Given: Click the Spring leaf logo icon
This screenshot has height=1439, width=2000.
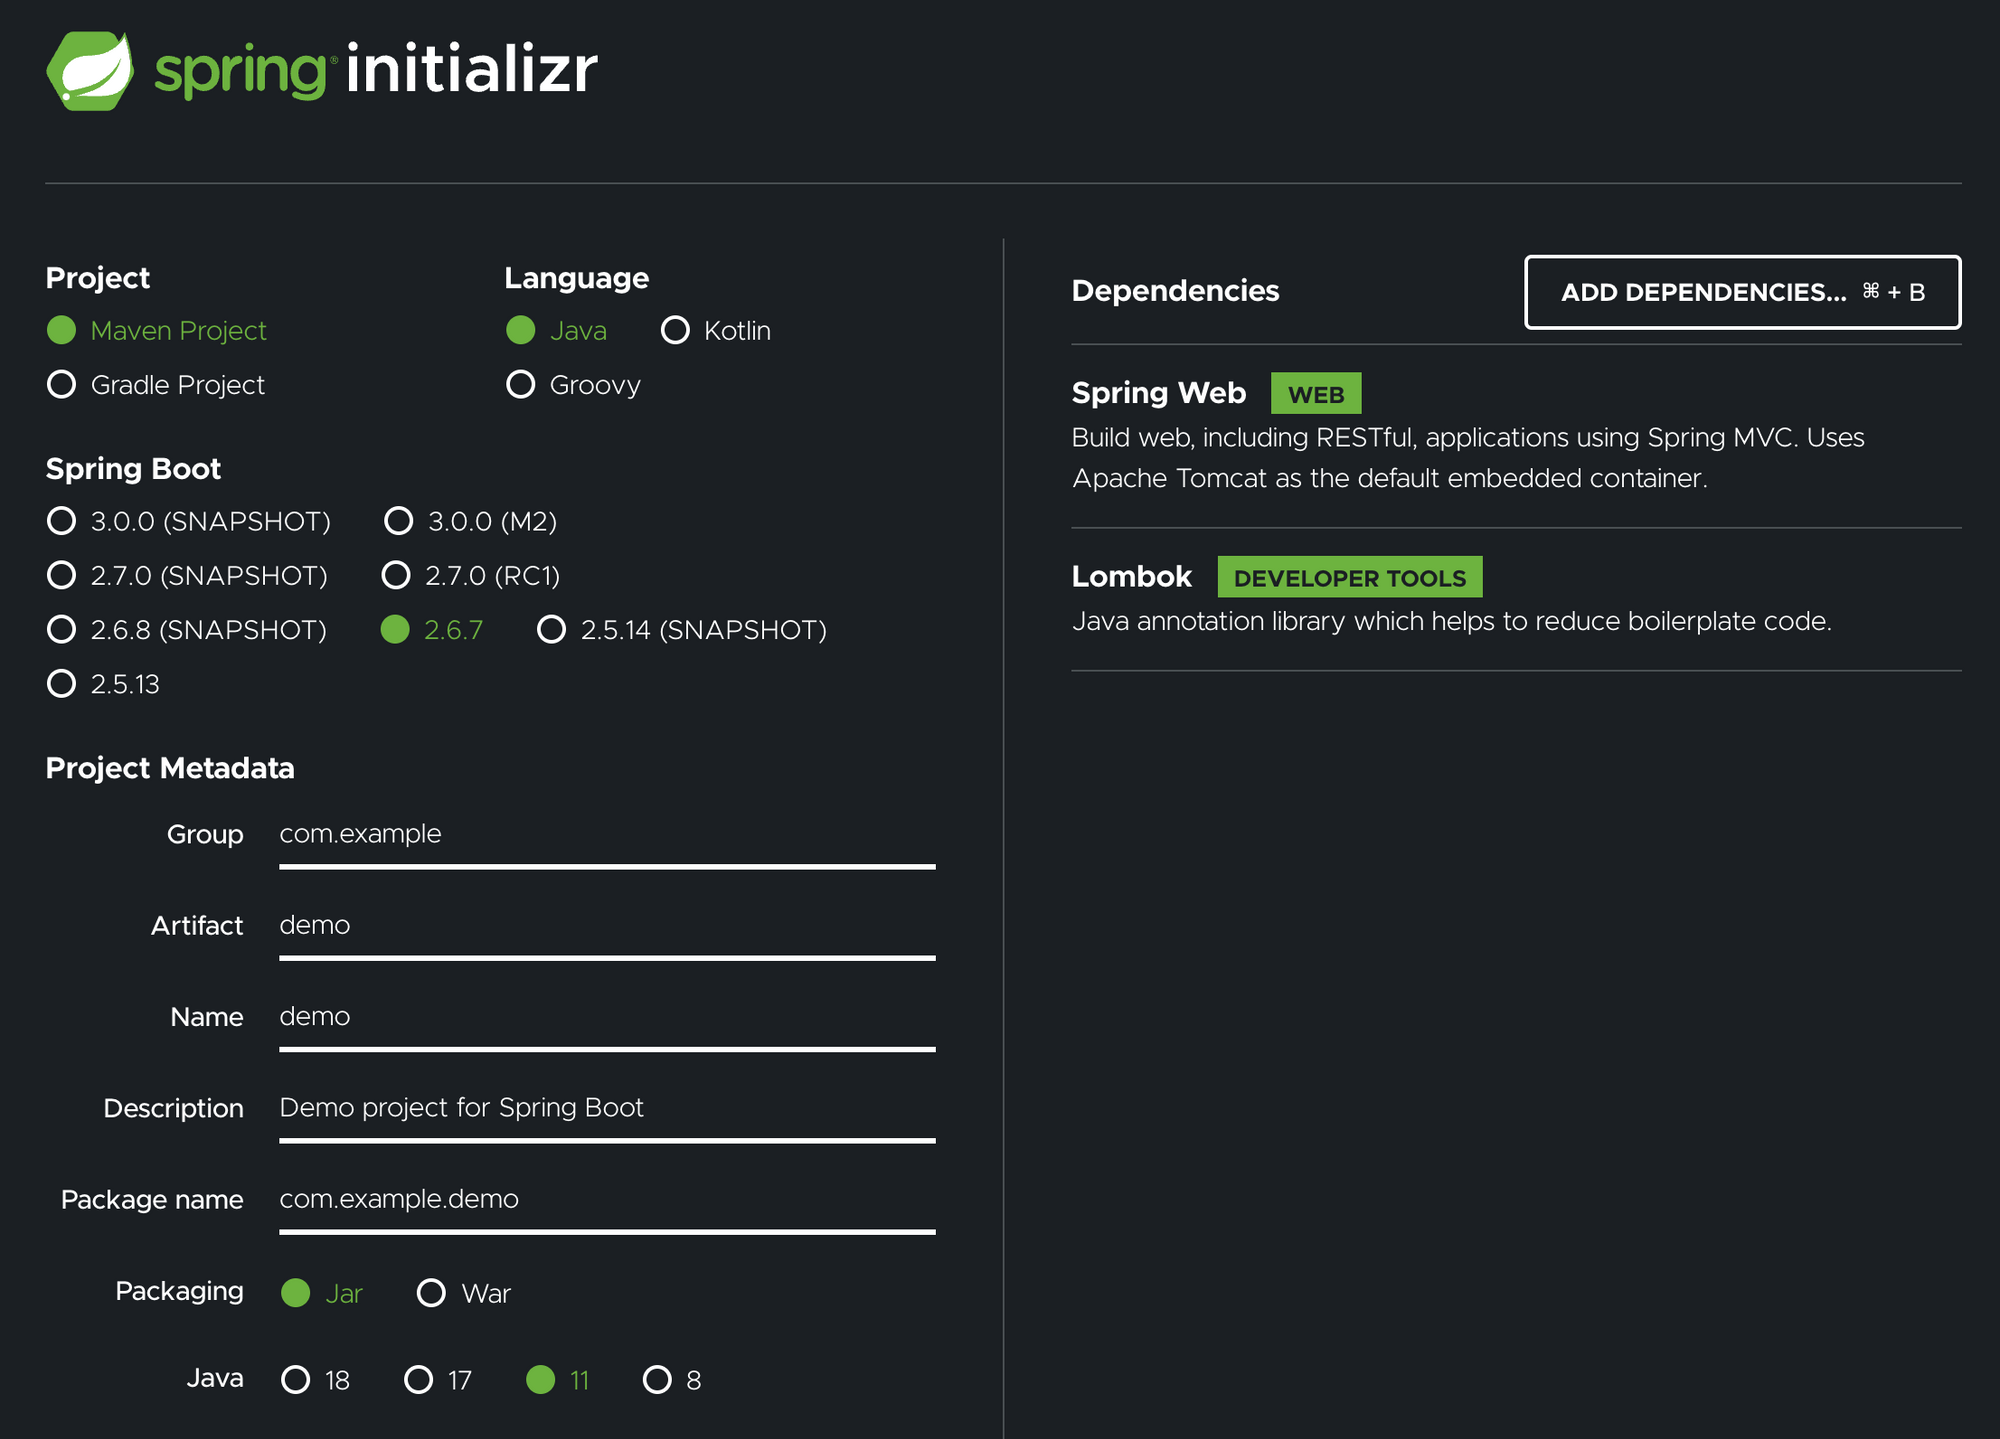Looking at the screenshot, I should pos(90,71).
